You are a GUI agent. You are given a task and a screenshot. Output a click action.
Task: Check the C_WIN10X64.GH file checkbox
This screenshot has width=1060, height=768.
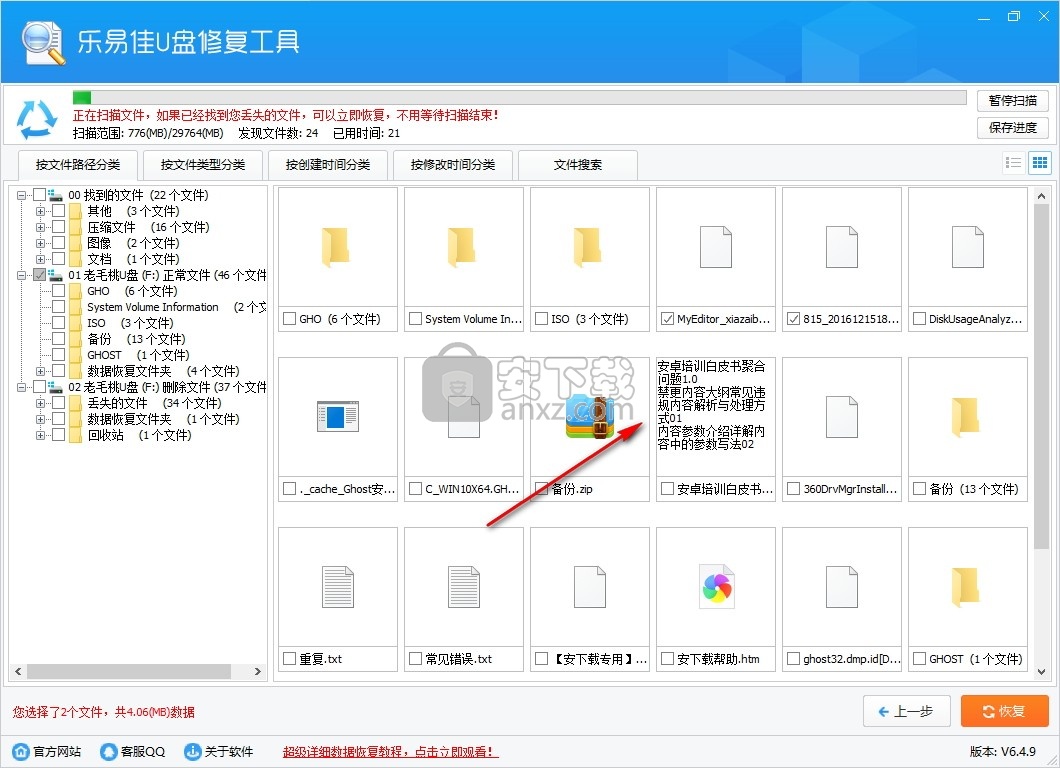(416, 488)
